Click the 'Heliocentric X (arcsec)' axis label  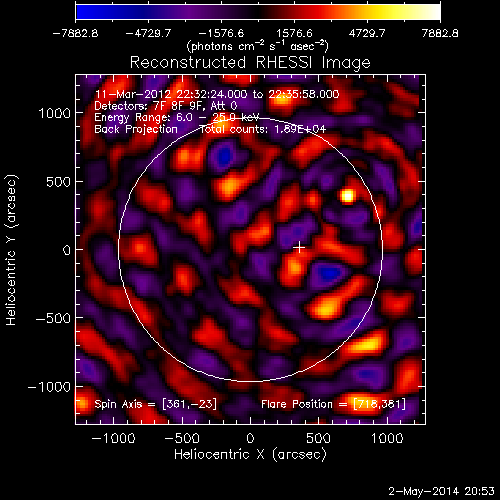(x=250, y=455)
